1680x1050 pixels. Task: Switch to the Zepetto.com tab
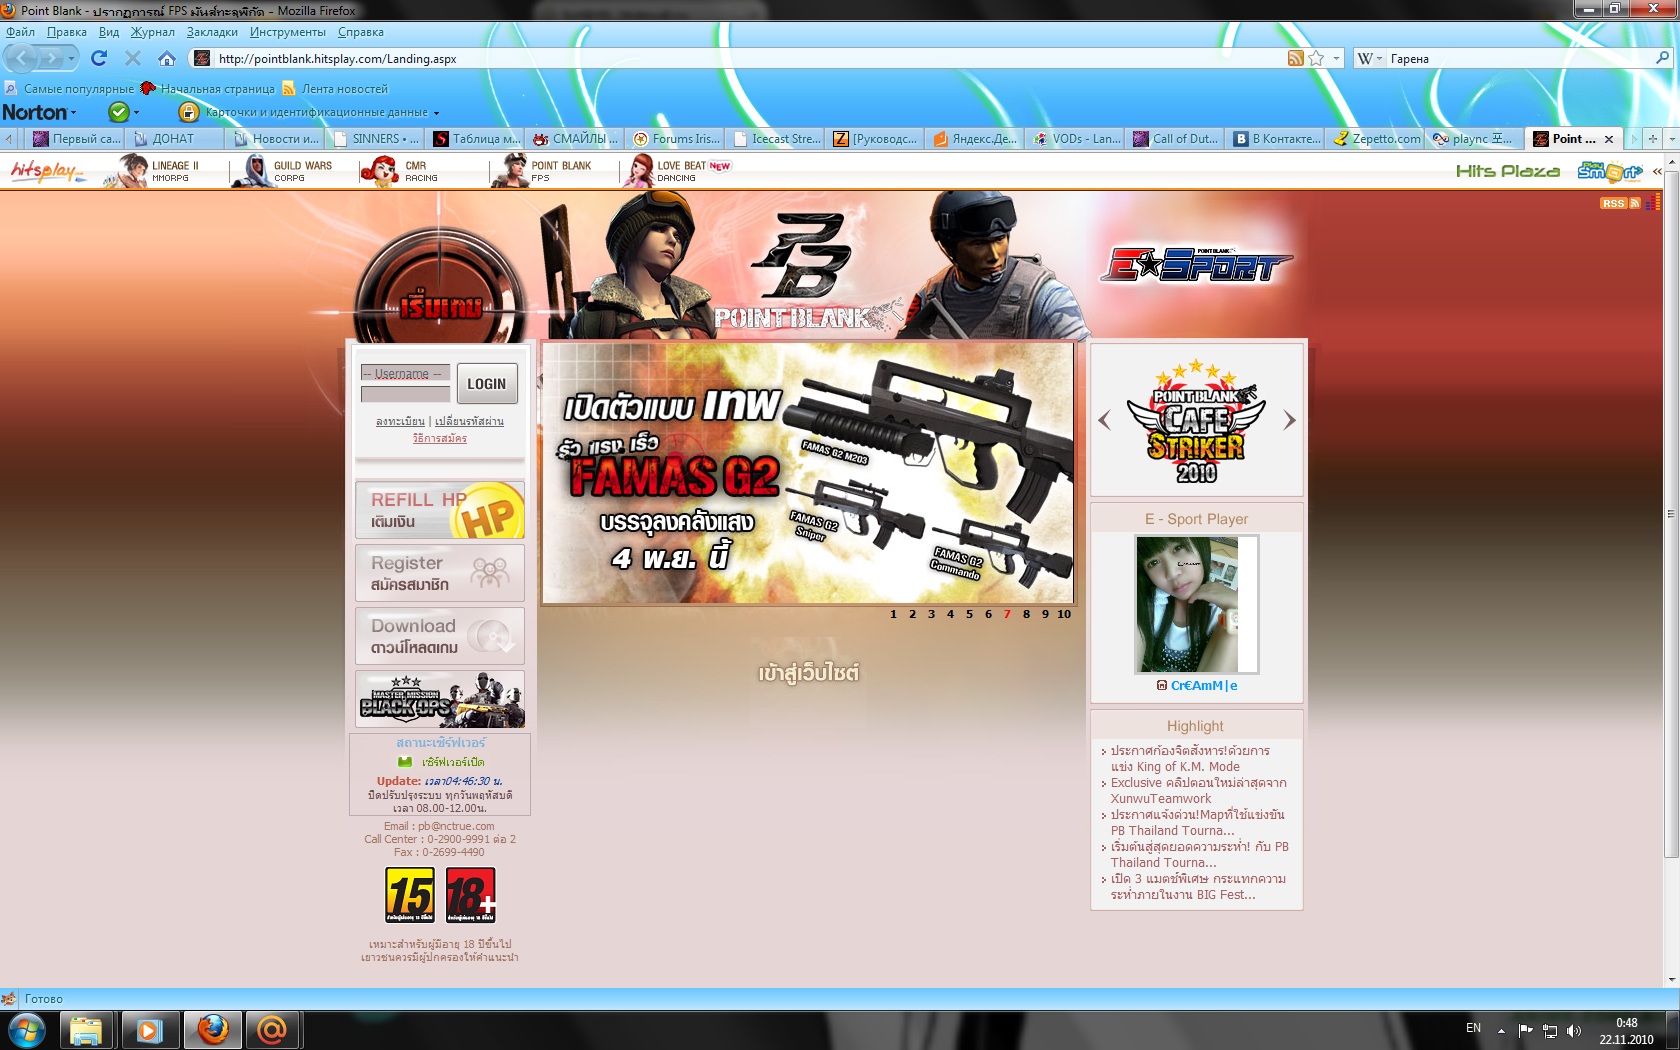pyautogui.click(x=1377, y=139)
